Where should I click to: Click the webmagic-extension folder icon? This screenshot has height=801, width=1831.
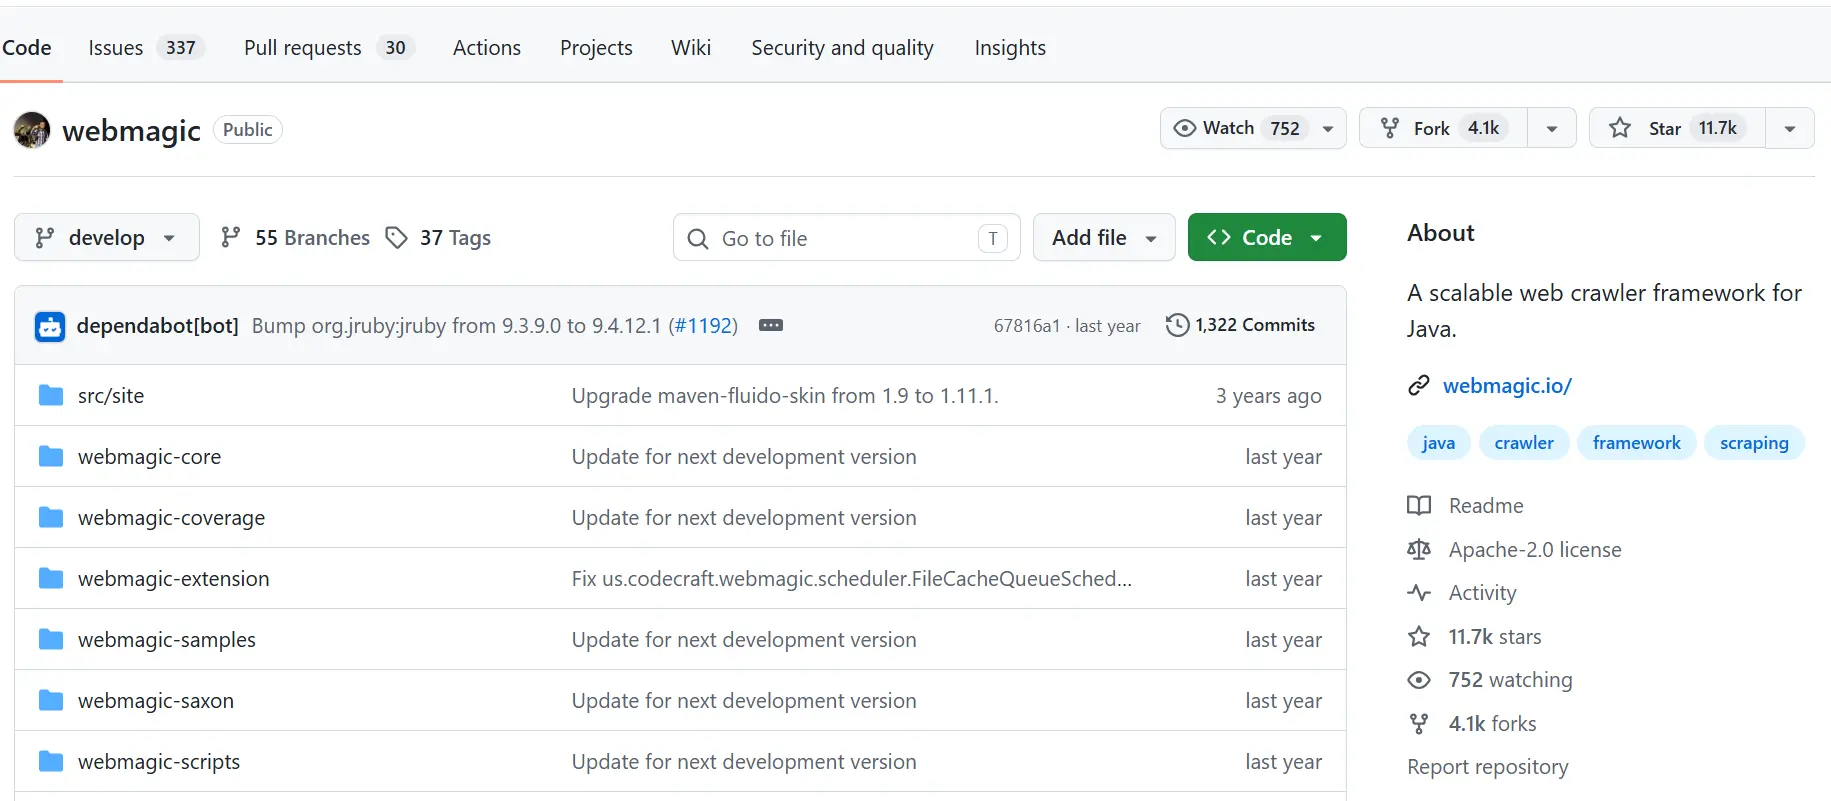click(x=51, y=579)
